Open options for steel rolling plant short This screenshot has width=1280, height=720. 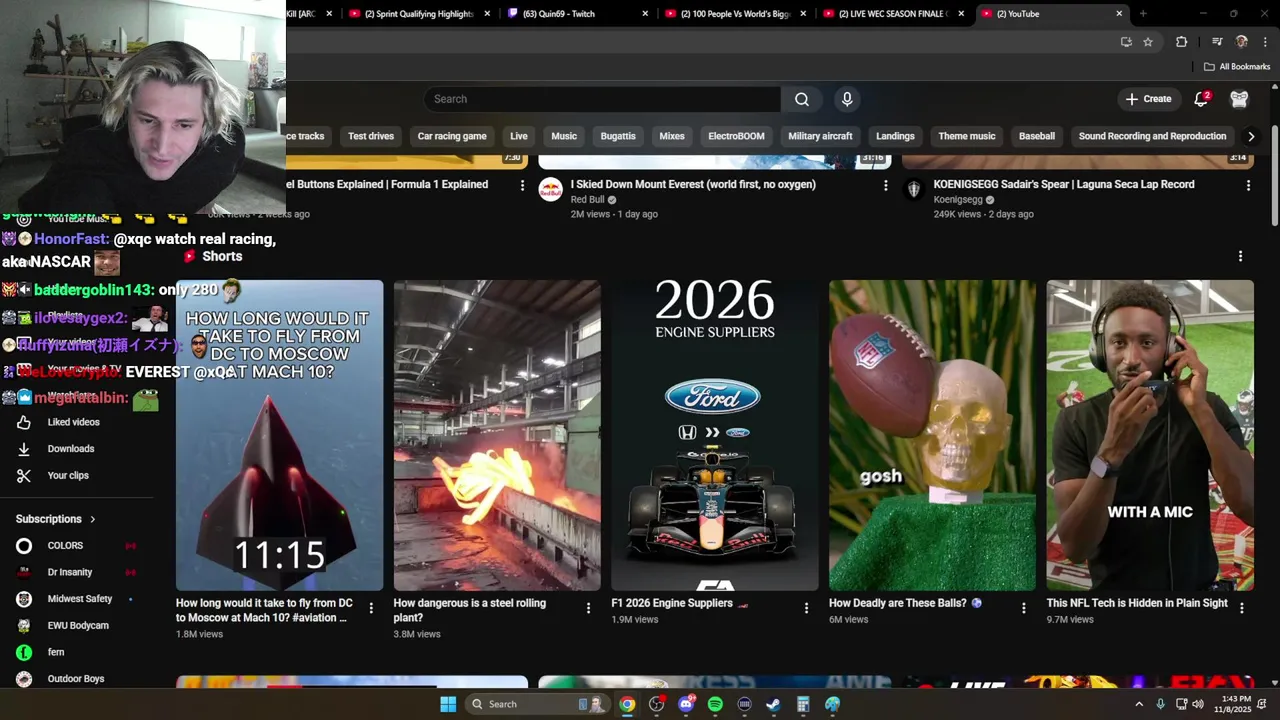click(x=588, y=608)
